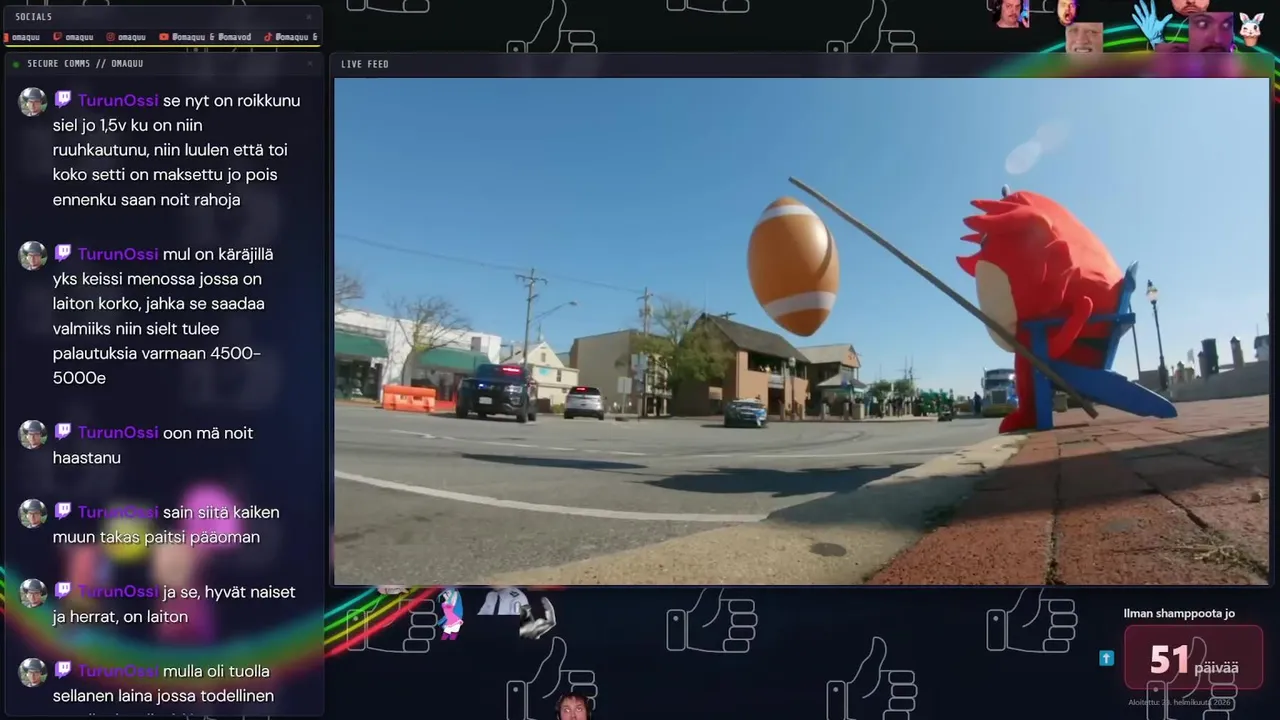1280x720 pixels.
Task: Close the Socials panel
Action: 308,17
